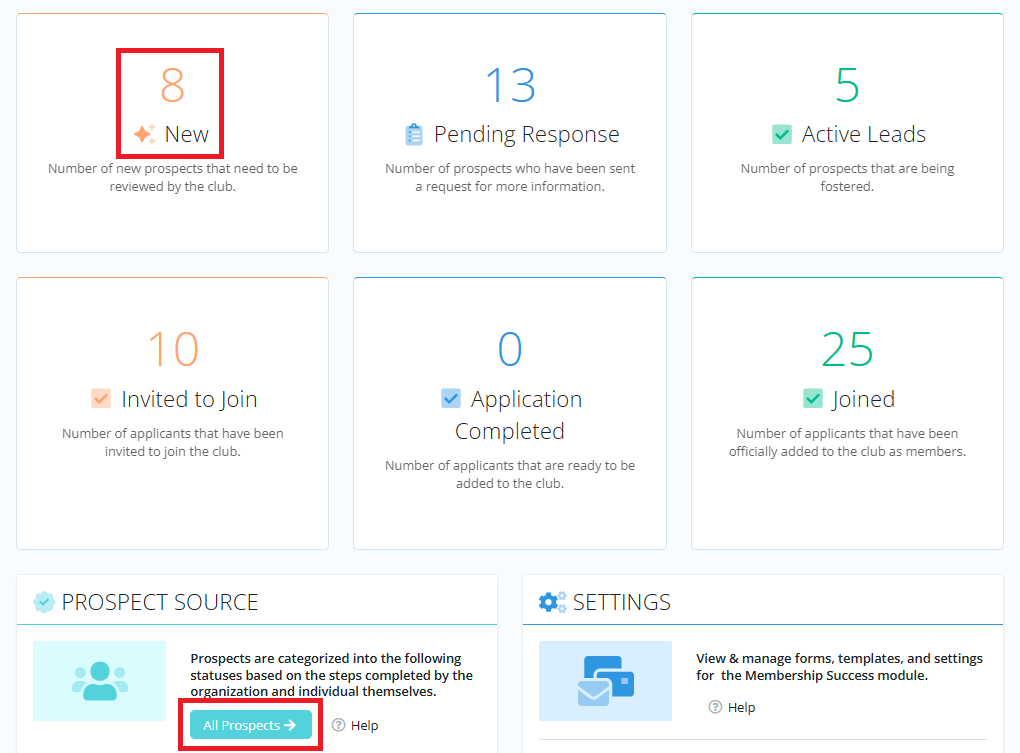Click the green check icon beside Joined
The image size is (1020, 753).
(x=813, y=399)
